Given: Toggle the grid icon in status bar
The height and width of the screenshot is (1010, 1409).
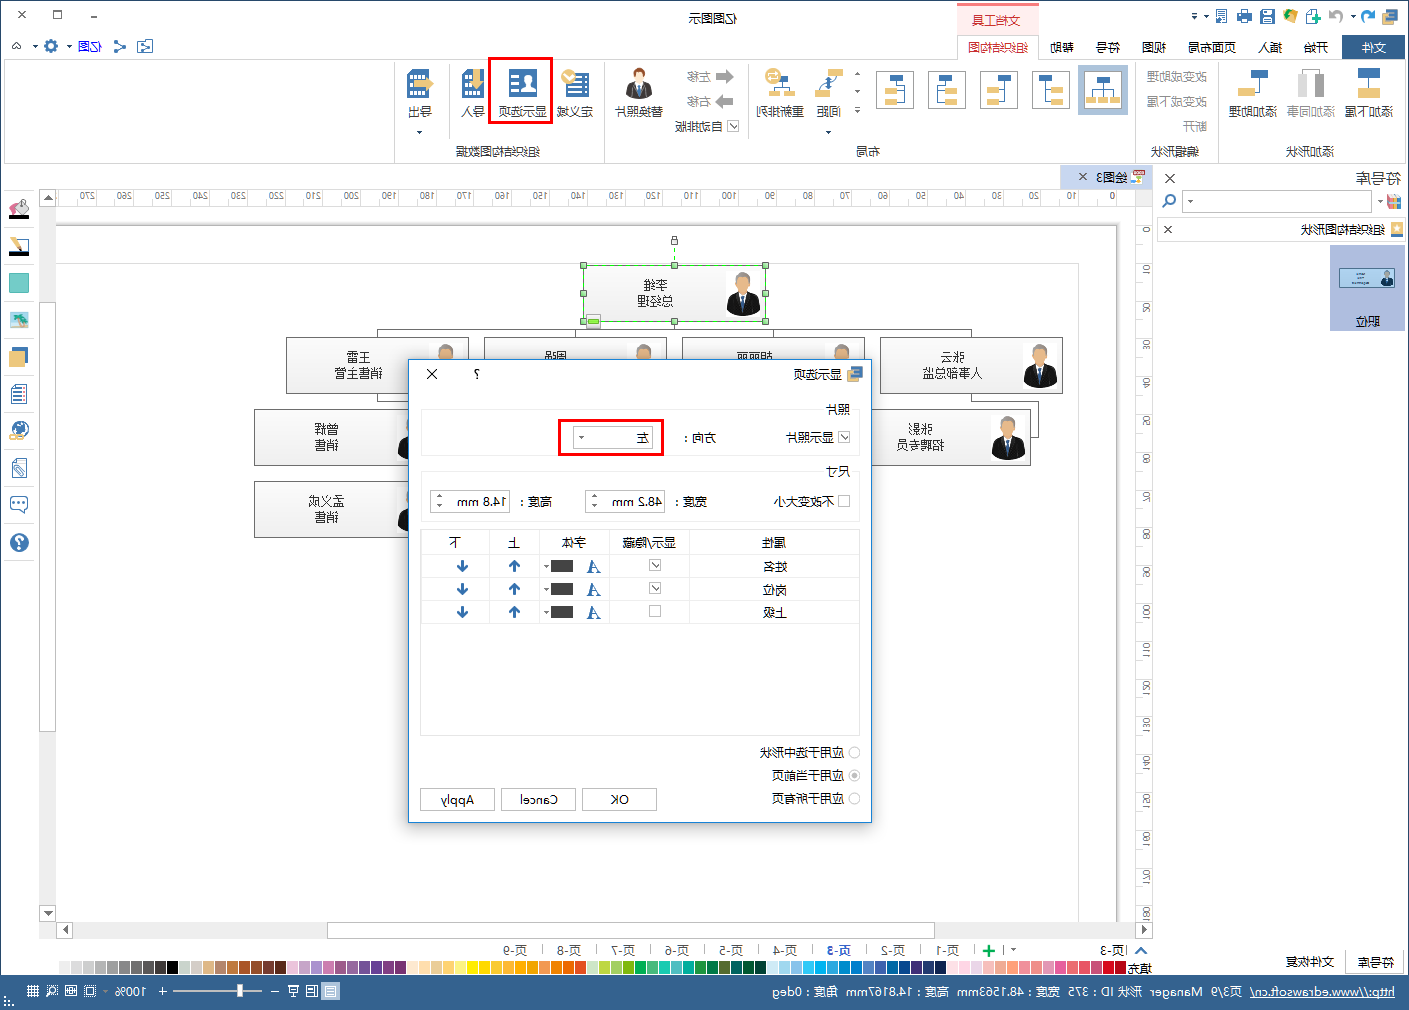Looking at the screenshot, I should (x=33, y=991).
